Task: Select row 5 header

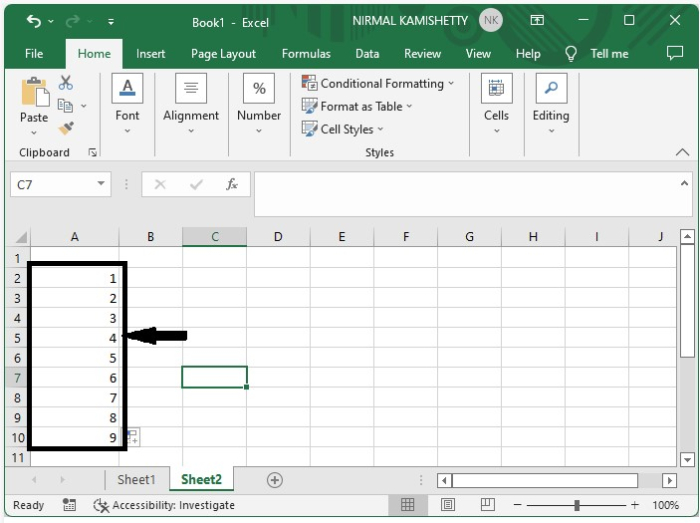Action: (17, 338)
